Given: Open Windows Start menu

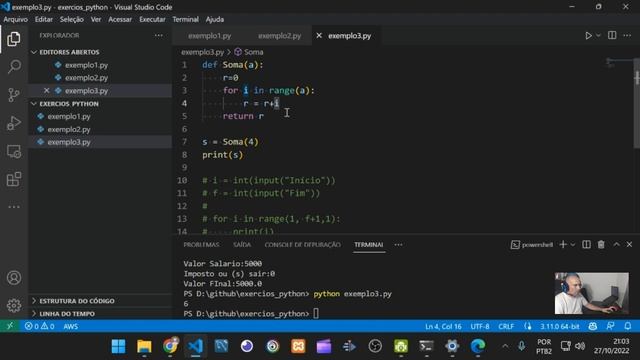Looking at the screenshot, I should click(118, 346).
